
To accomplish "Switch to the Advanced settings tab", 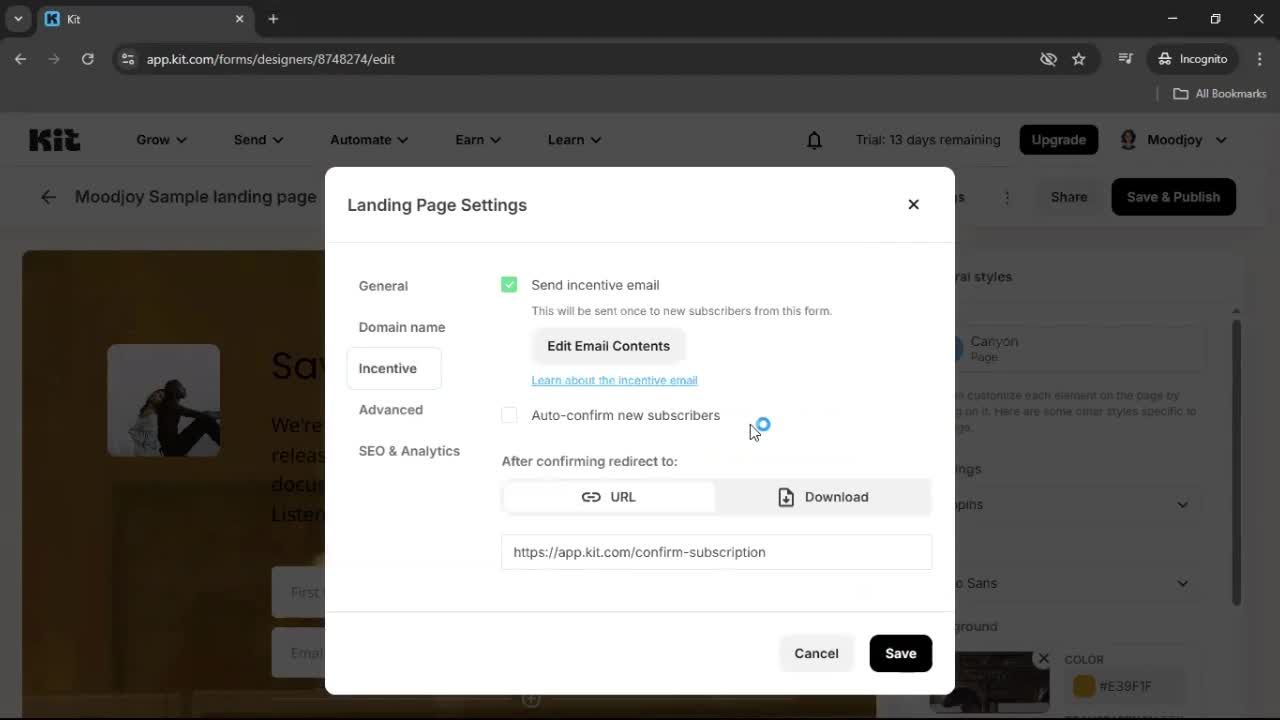I will 391,409.
